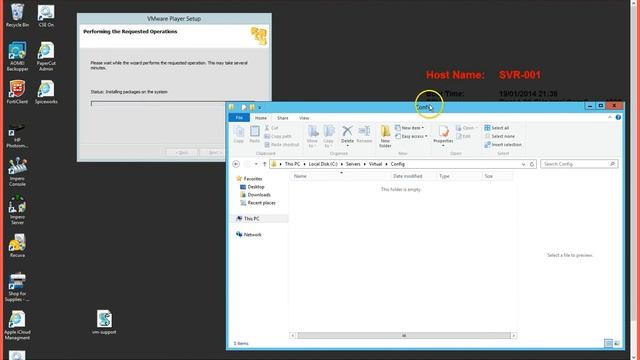Open the vm-support desktop file
The width and height of the screenshot is (640, 360).
pos(104,322)
